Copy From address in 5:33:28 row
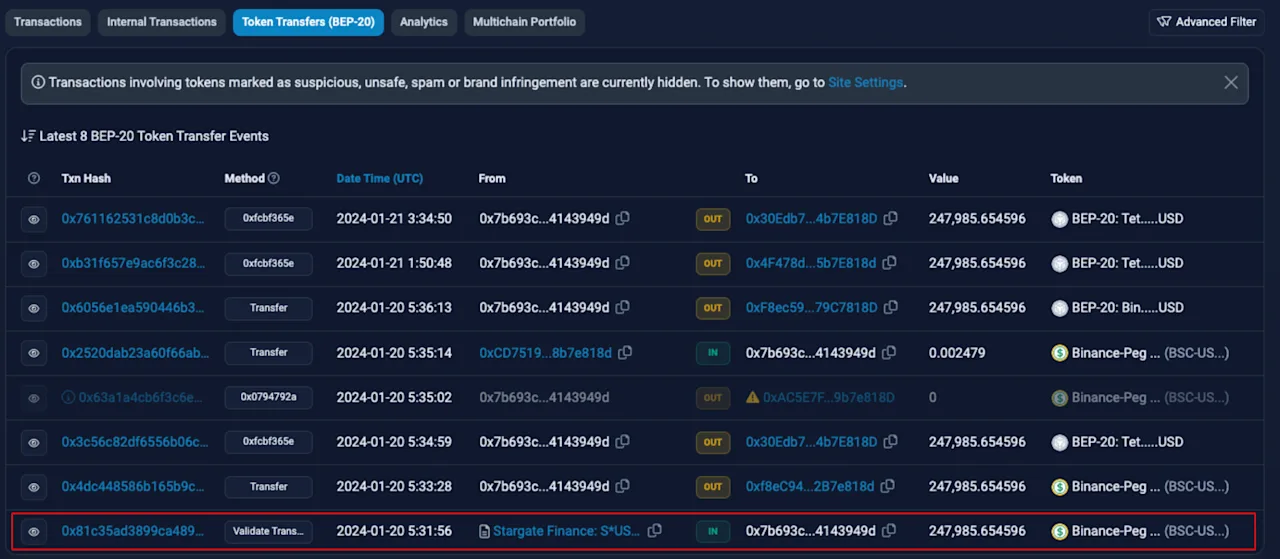The height and width of the screenshot is (559, 1280). coord(622,487)
